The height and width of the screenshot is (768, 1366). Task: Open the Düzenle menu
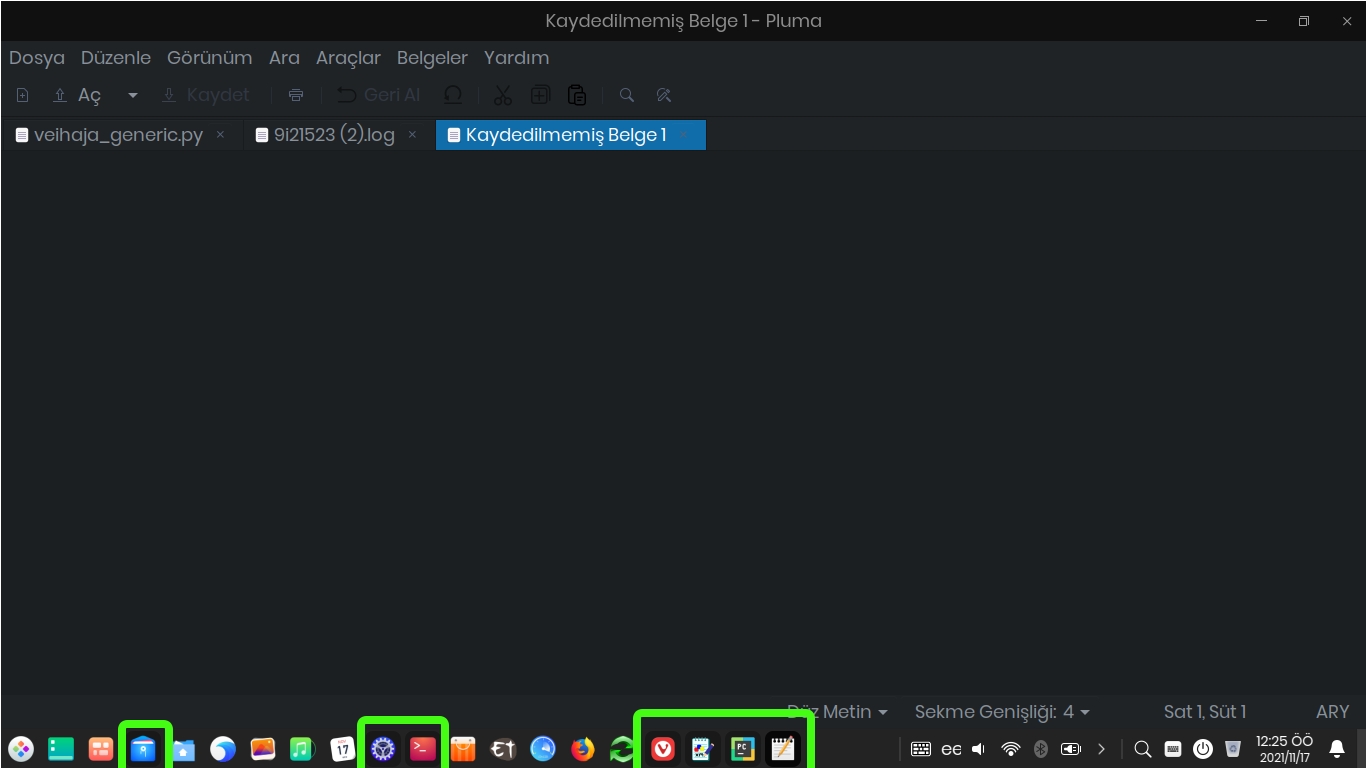116,58
